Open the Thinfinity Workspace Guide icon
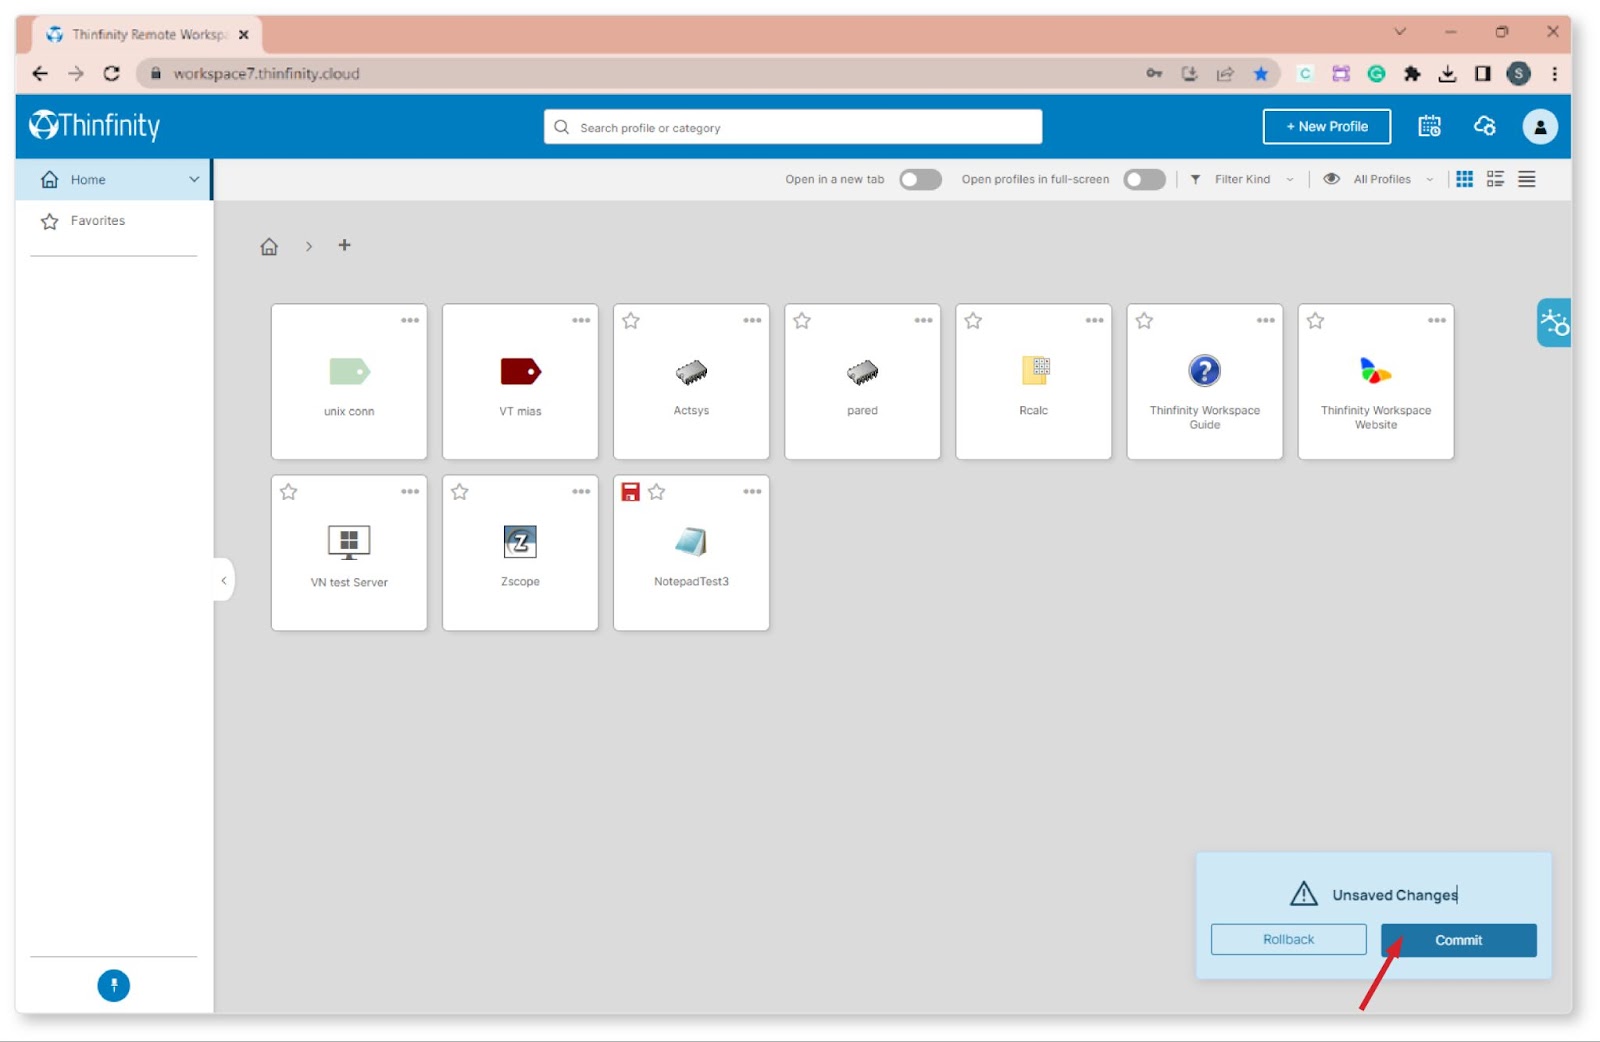Viewport: 1600px width, 1042px height. pyautogui.click(x=1204, y=371)
